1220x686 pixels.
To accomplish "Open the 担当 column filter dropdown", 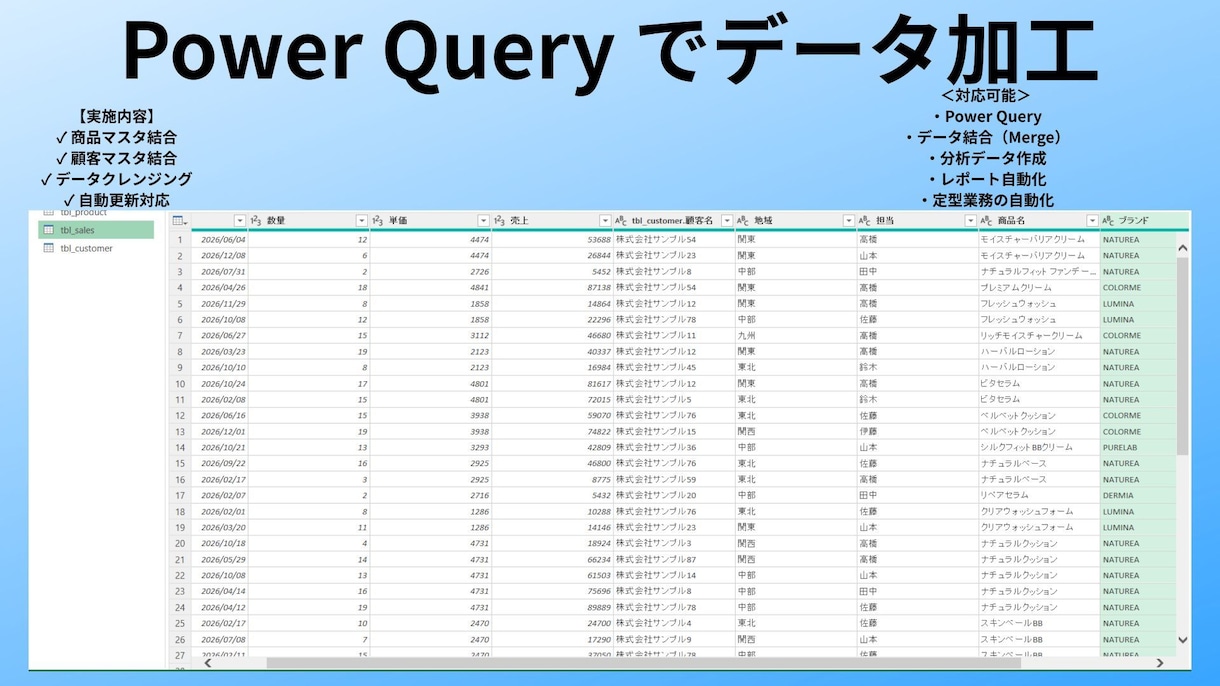I will (971, 220).
